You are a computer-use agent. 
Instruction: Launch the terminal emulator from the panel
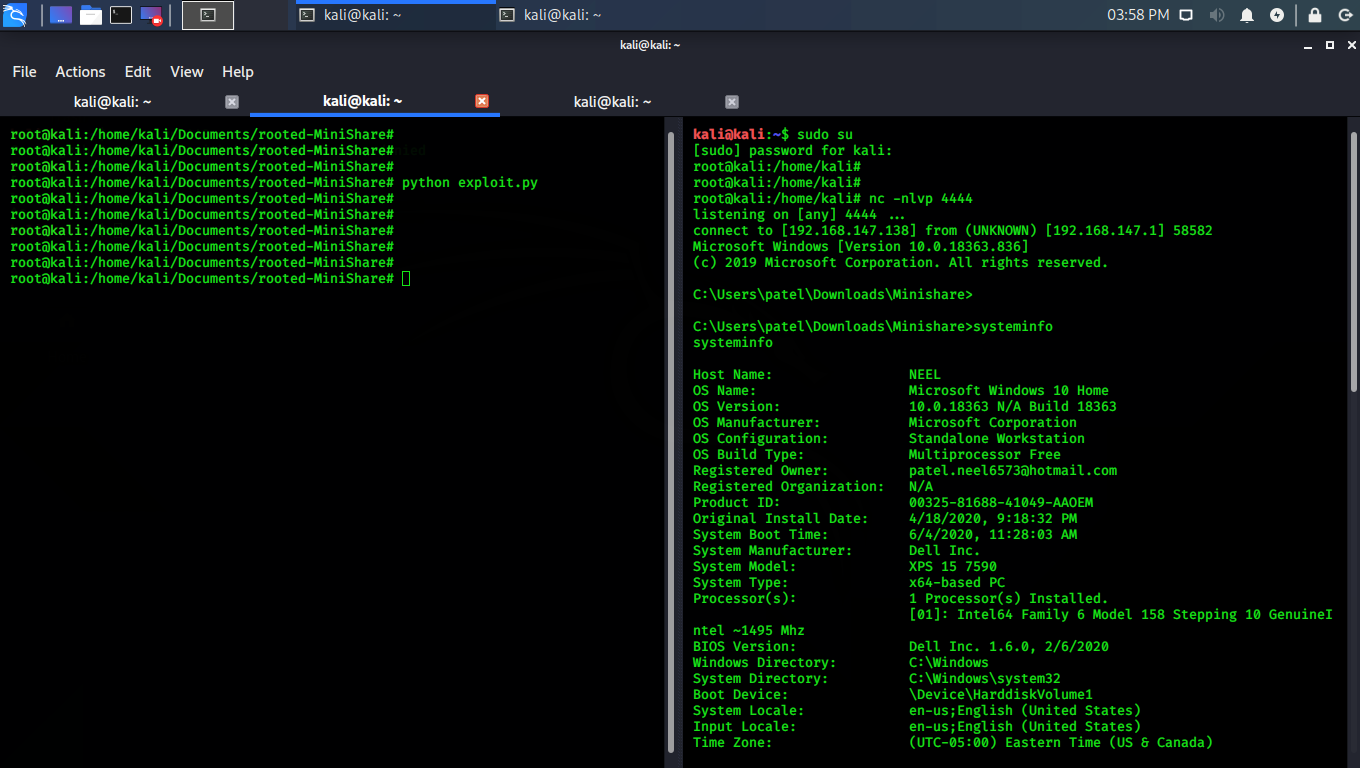[121, 15]
